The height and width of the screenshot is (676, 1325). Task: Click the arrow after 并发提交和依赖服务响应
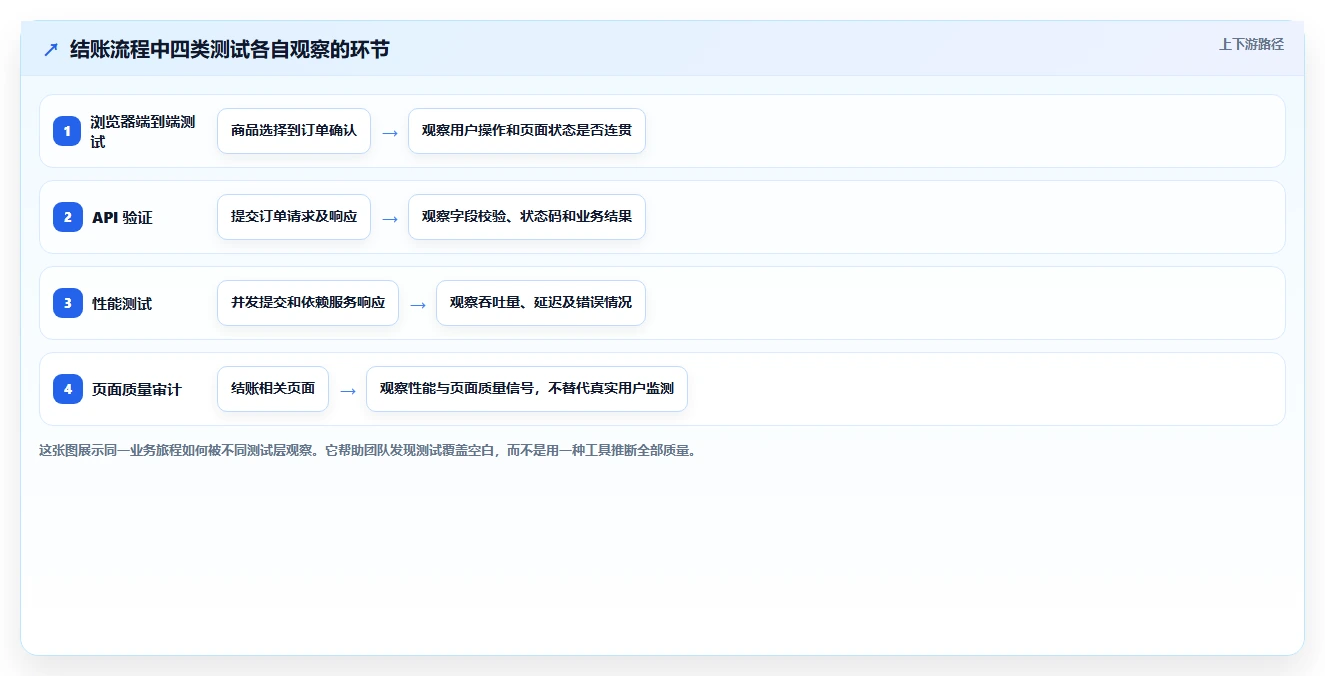pyautogui.click(x=418, y=304)
